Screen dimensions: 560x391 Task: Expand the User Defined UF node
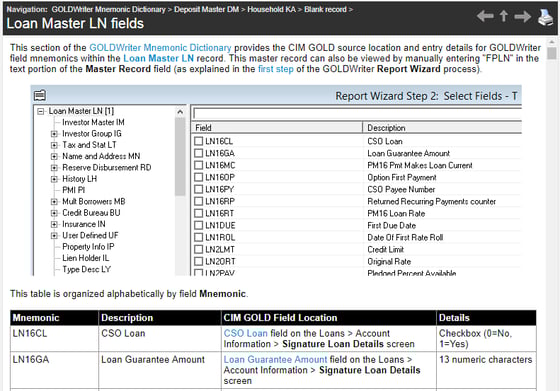tap(54, 236)
